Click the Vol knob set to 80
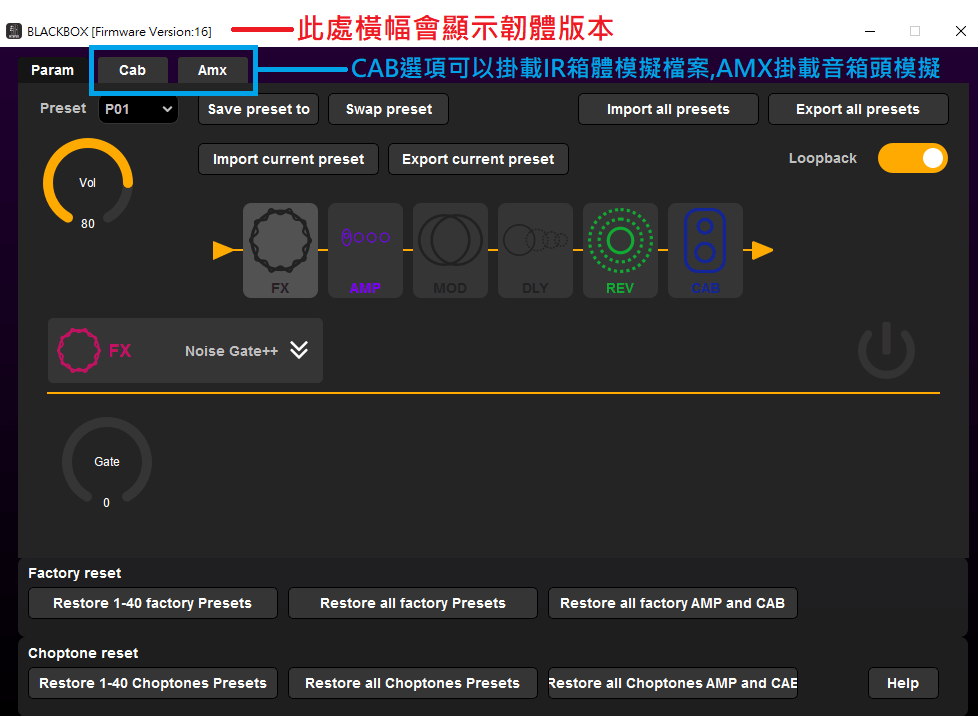The width and height of the screenshot is (978, 716). 88,183
